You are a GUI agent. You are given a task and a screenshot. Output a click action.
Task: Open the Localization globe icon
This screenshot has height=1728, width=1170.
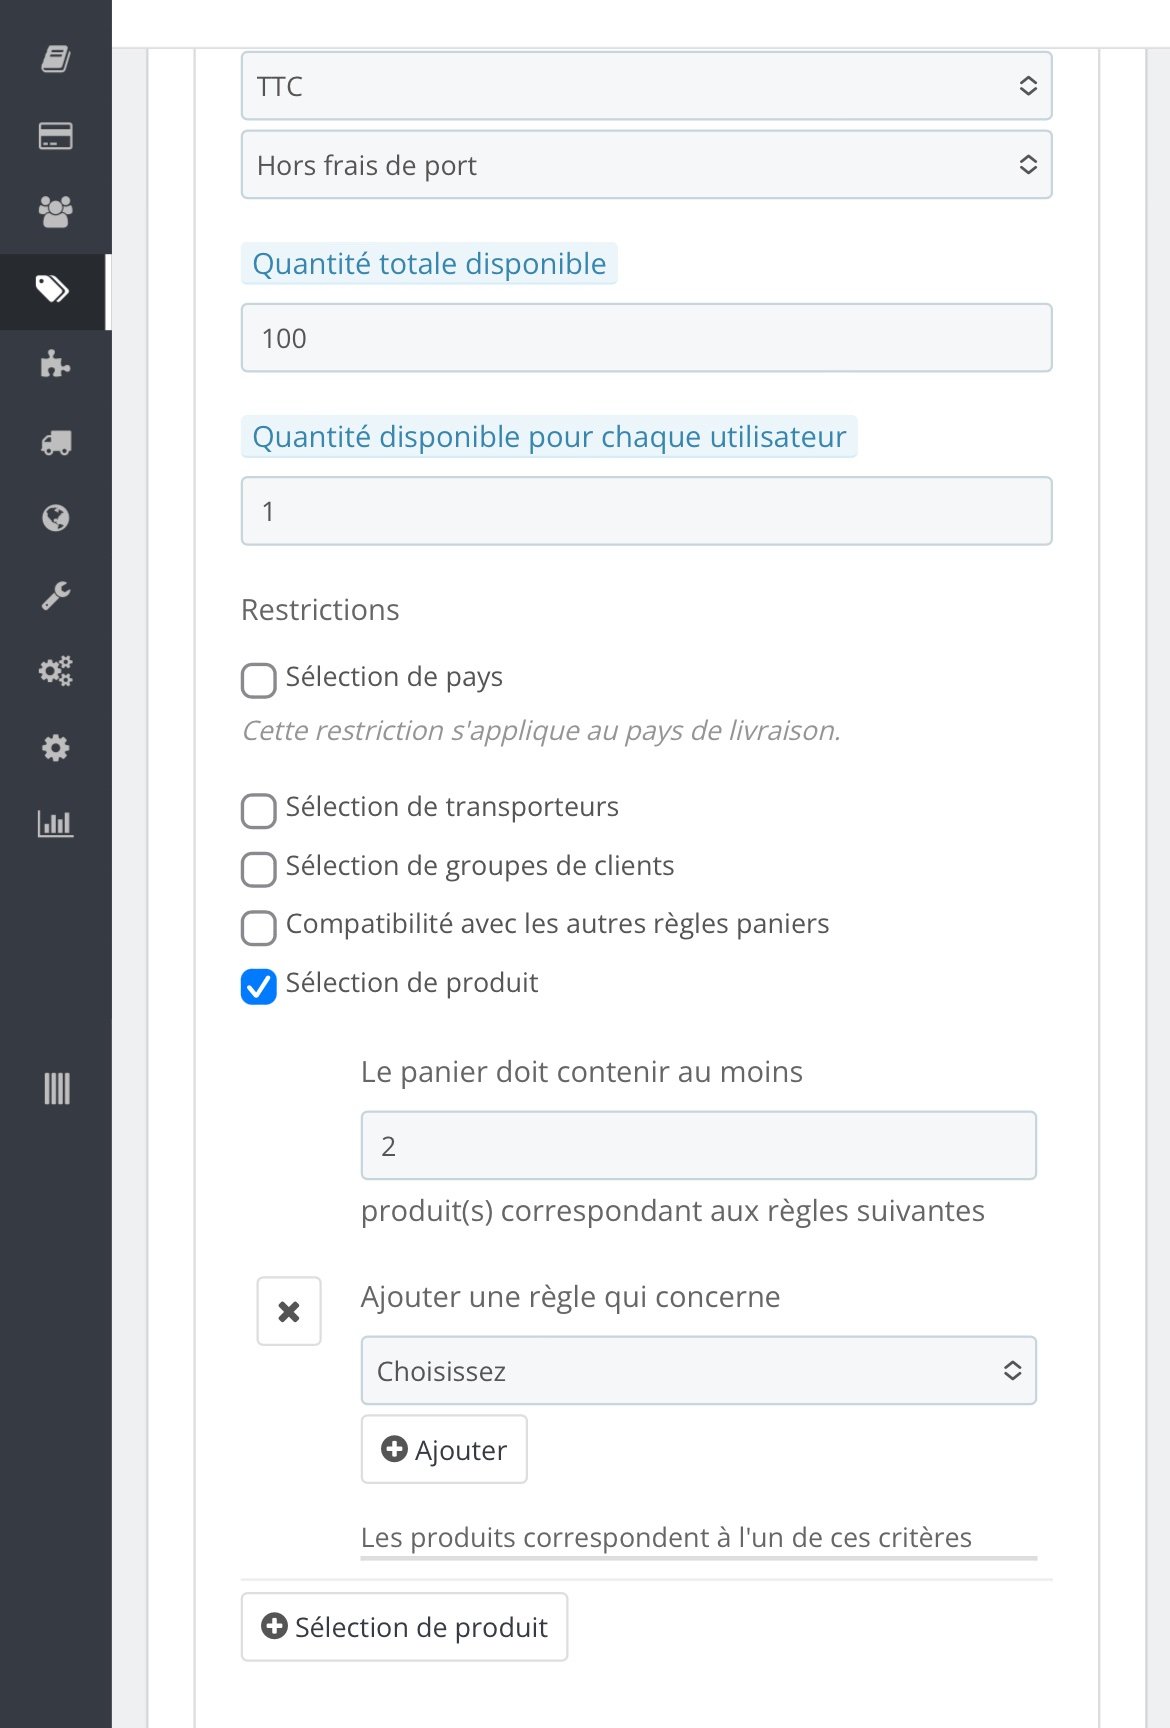coord(55,518)
